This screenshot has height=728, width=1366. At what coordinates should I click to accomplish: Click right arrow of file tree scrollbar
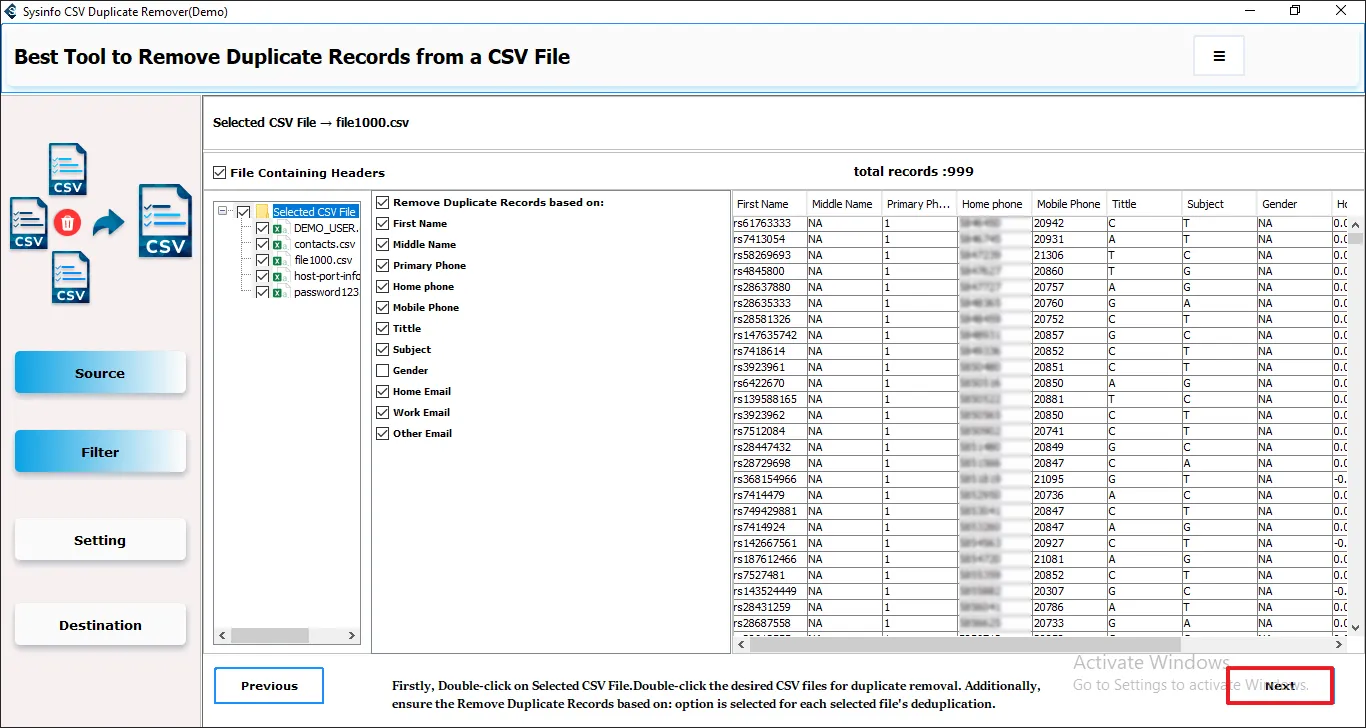[352, 635]
